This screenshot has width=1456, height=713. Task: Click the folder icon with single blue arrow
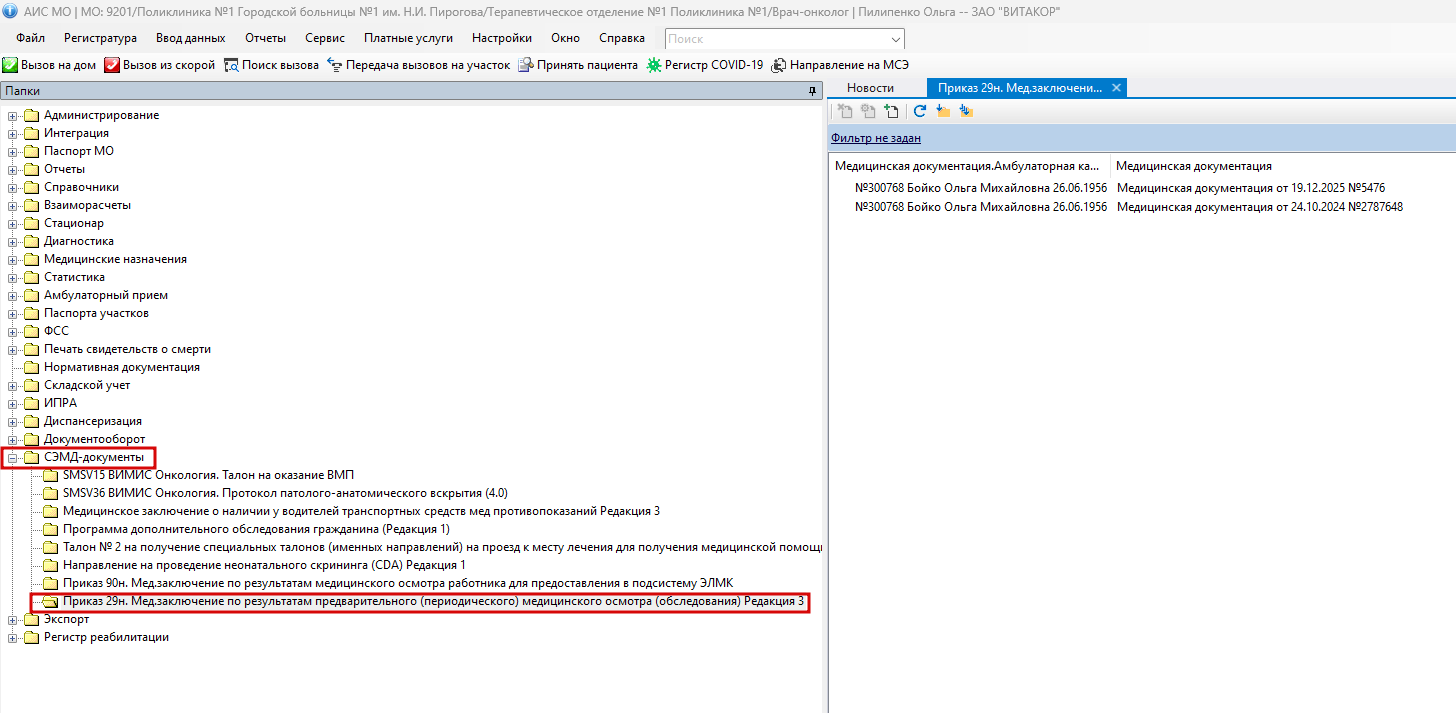(x=942, y=111)
